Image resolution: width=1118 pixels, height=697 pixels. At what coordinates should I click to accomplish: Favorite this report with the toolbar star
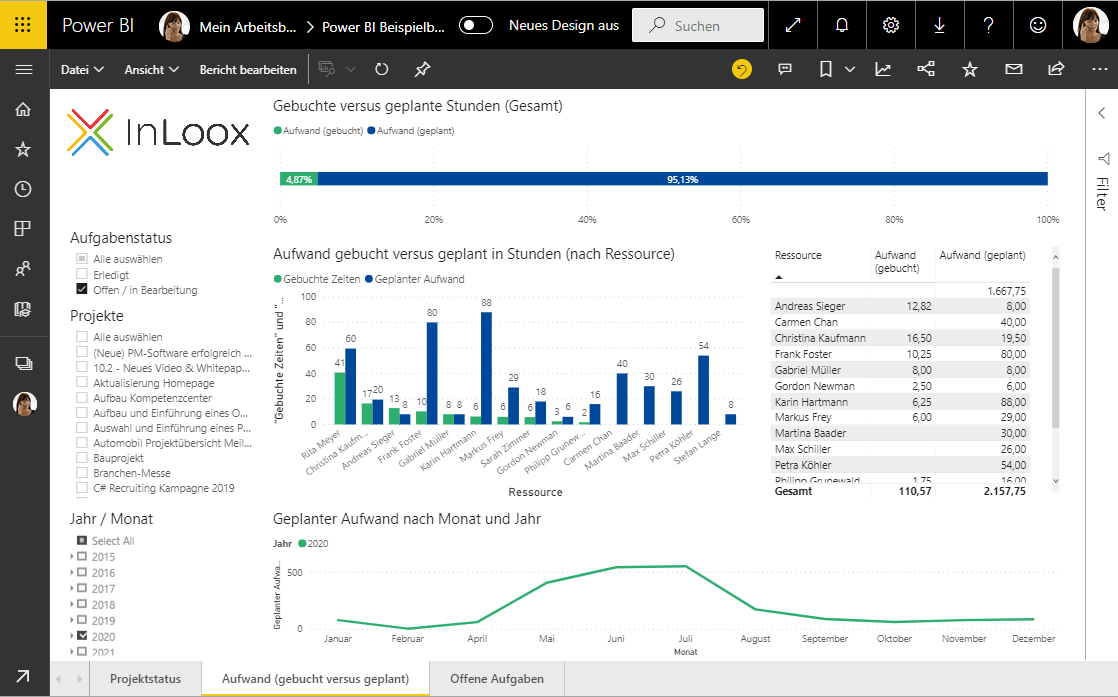(x=970, y=69)
